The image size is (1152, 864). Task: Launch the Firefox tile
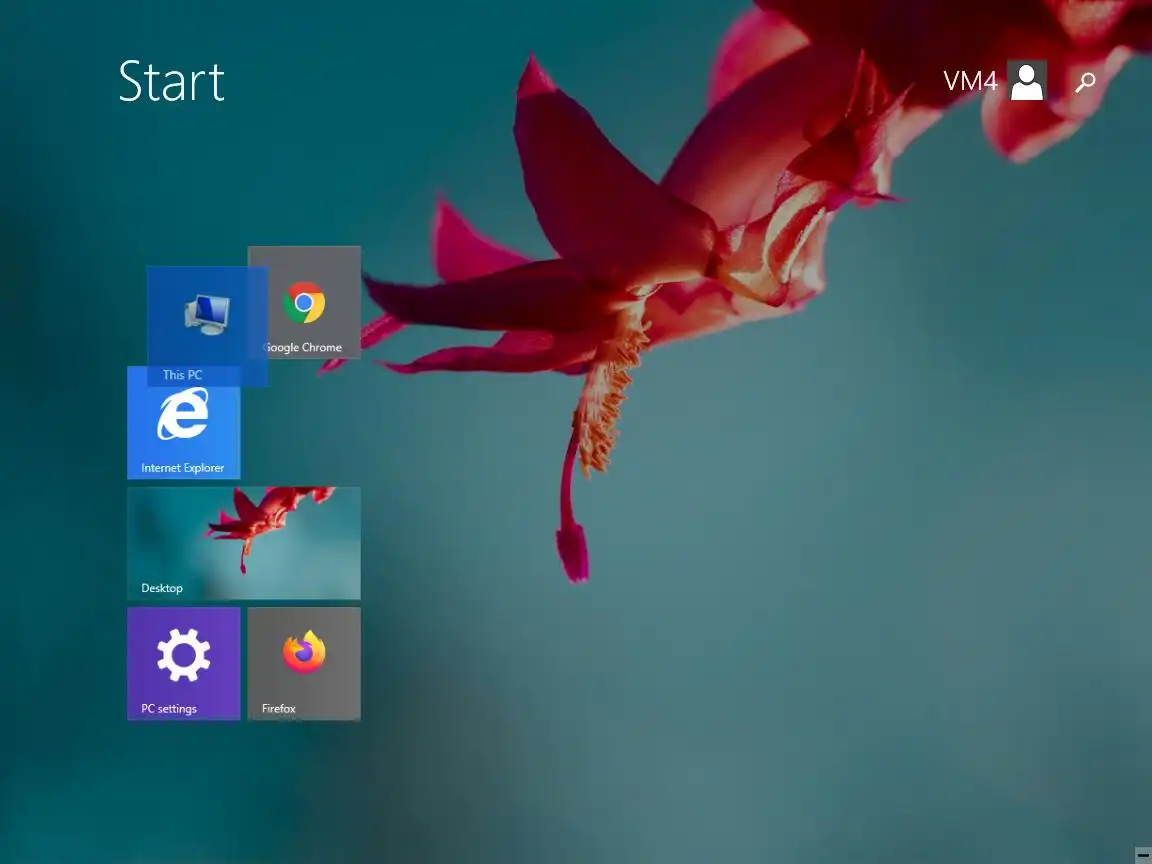(x=304, y=663)
